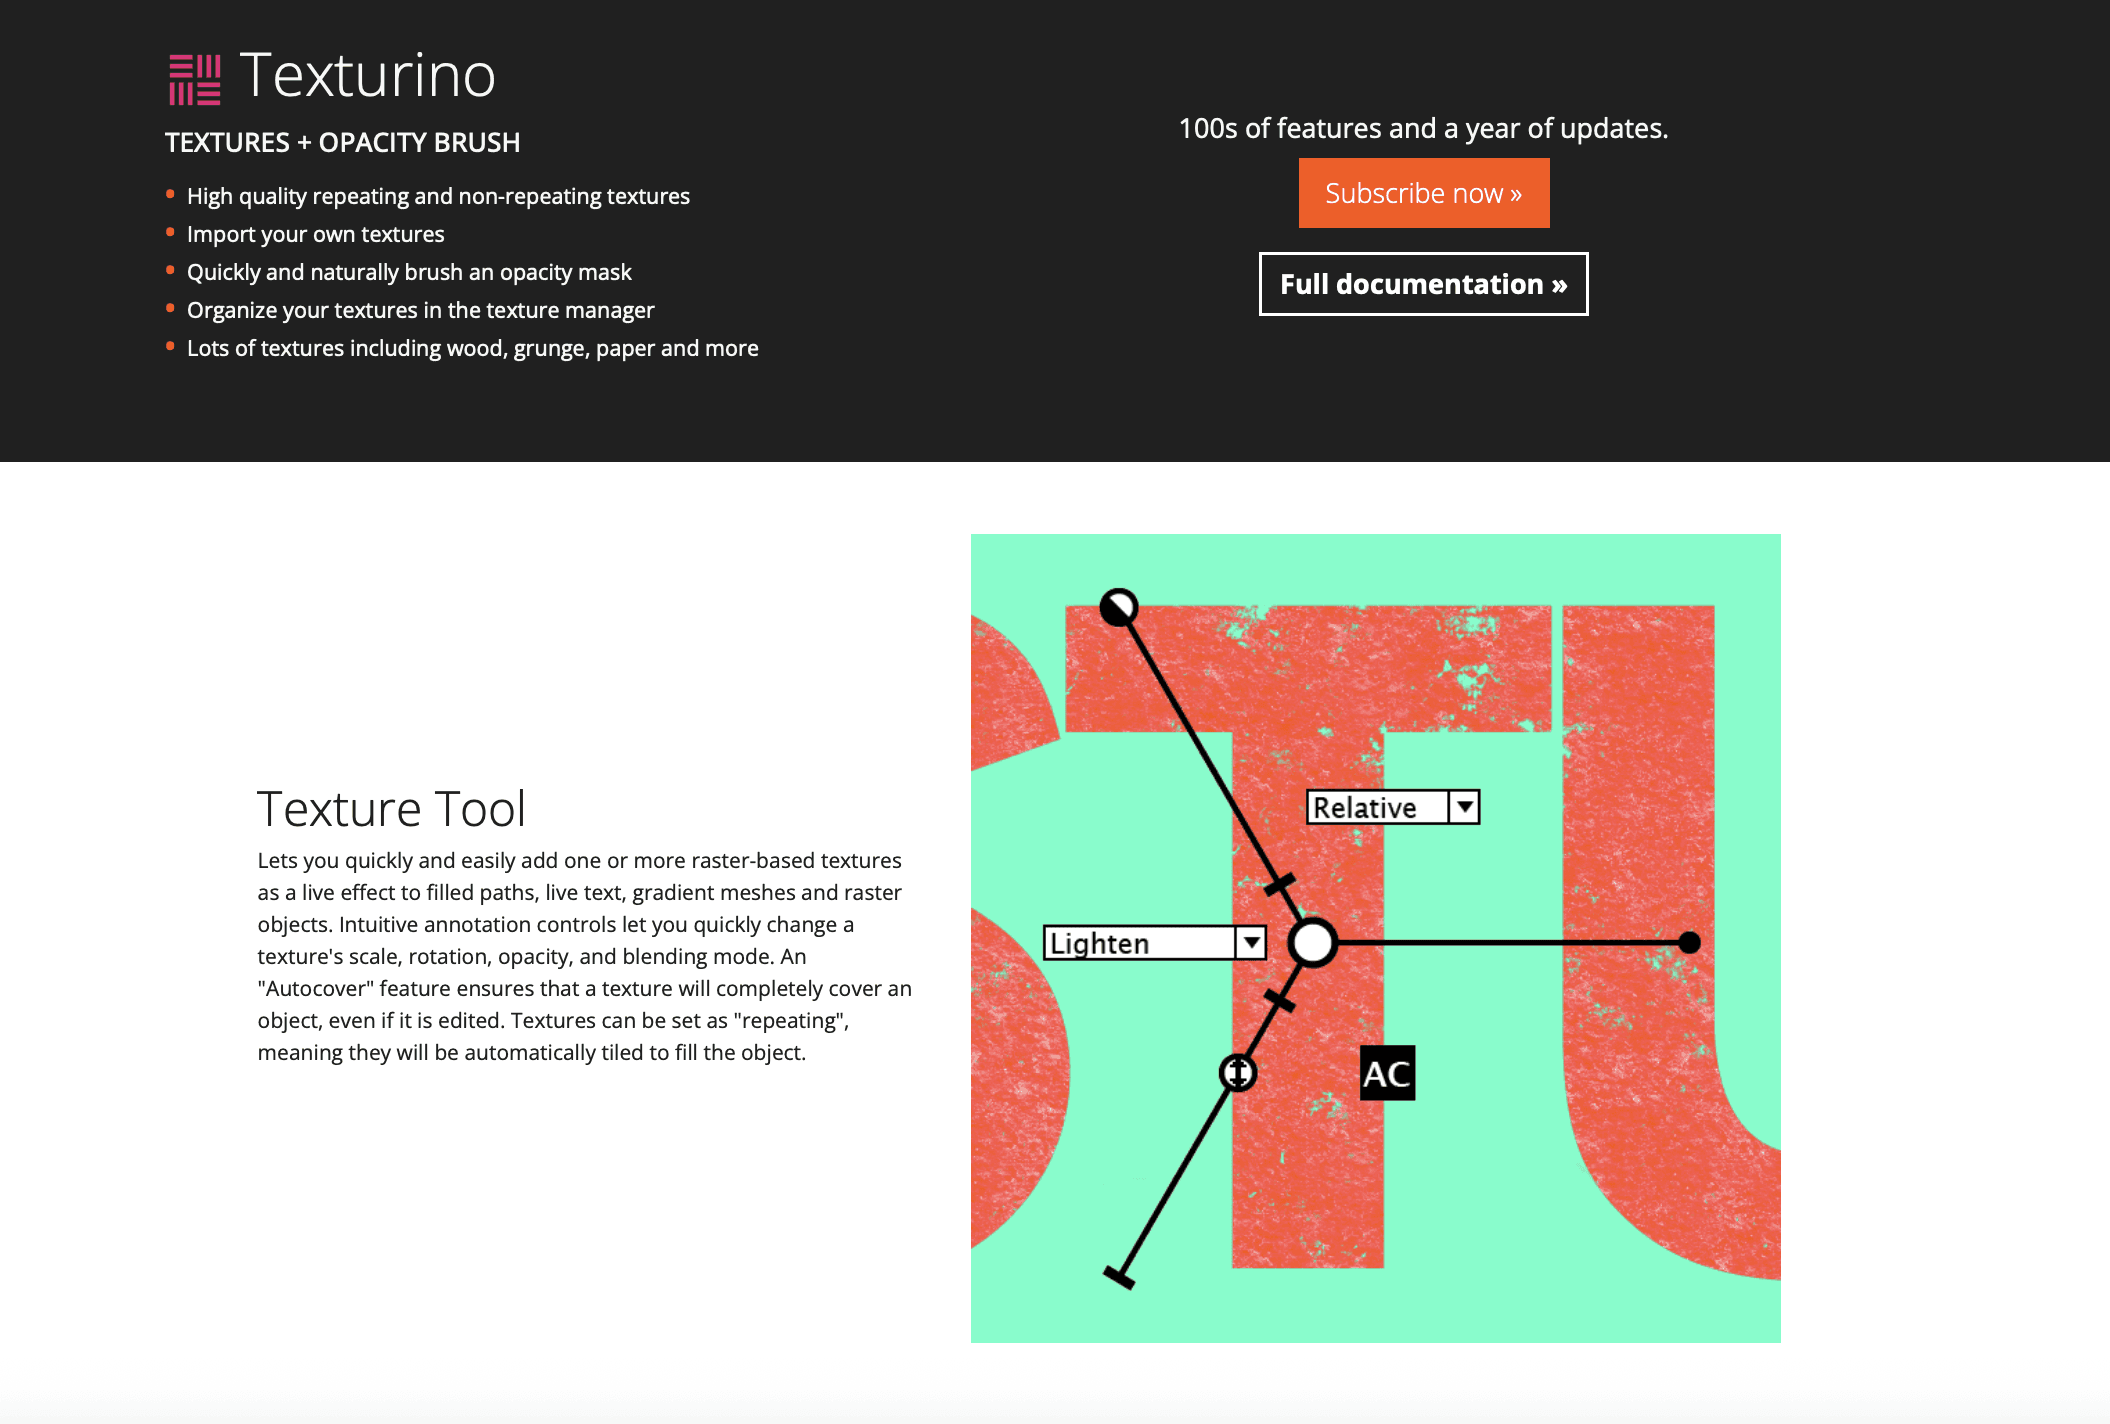2110x1424 pixels.
Task: Click the circled I handle on the lower line
Action: (1238, 1073)
